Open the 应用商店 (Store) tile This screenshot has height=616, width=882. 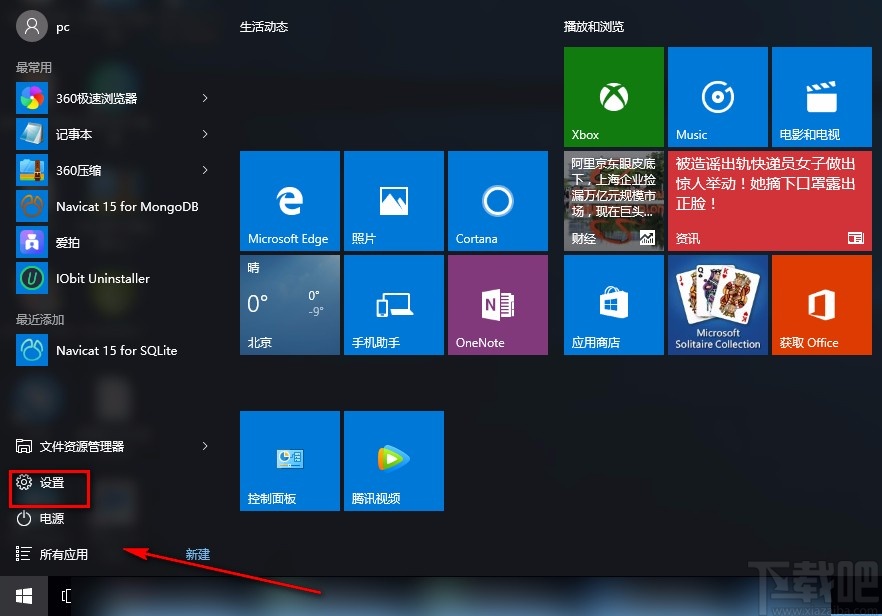[x=613, y=304]
